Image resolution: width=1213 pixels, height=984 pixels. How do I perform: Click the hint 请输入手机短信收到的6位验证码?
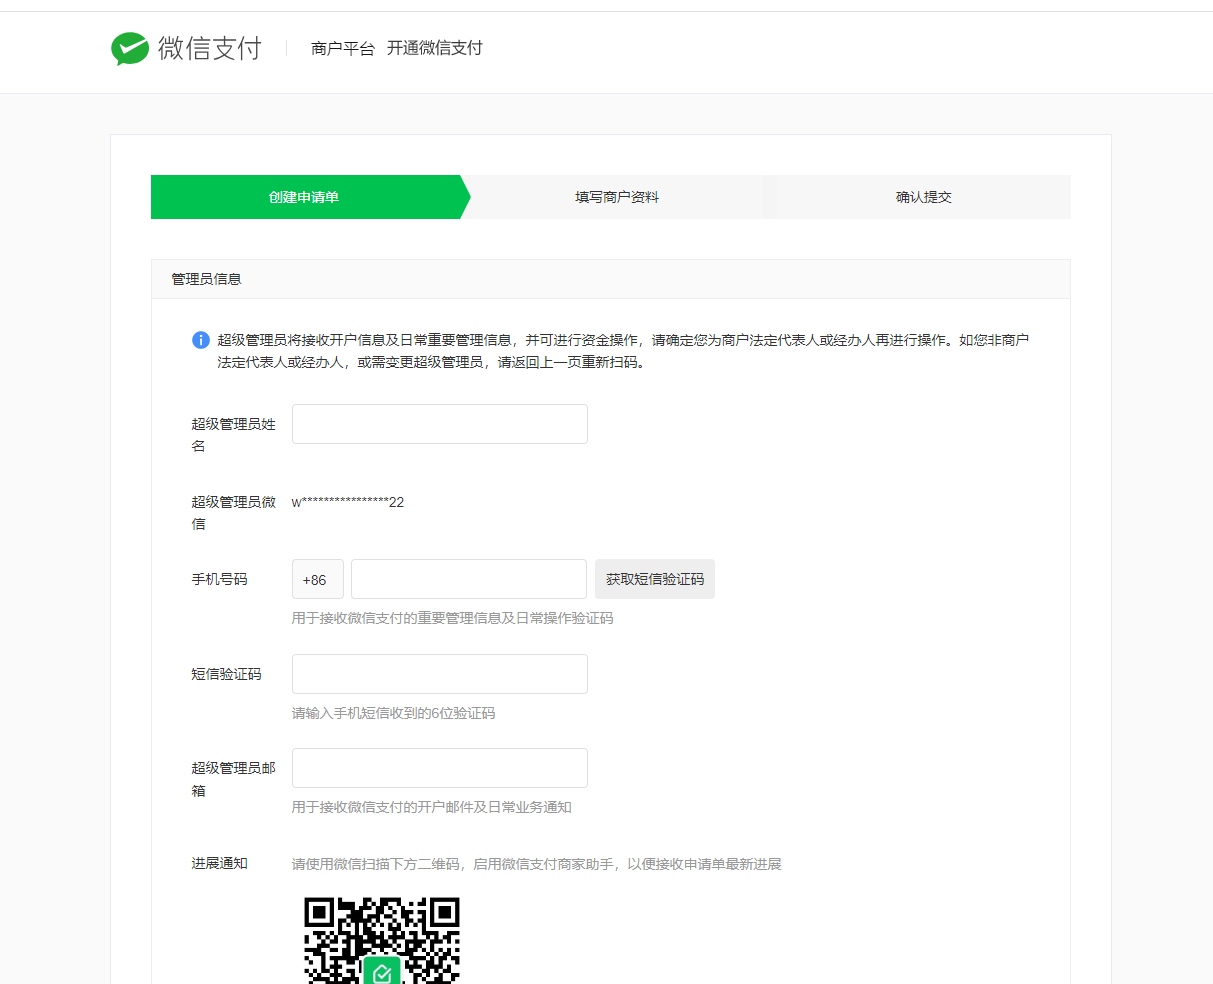point(394,713)
